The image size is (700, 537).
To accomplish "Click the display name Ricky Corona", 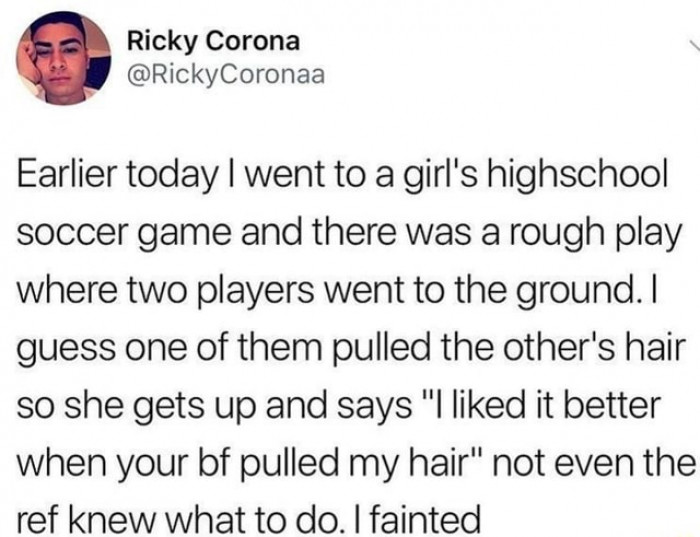I will [213, 41].
